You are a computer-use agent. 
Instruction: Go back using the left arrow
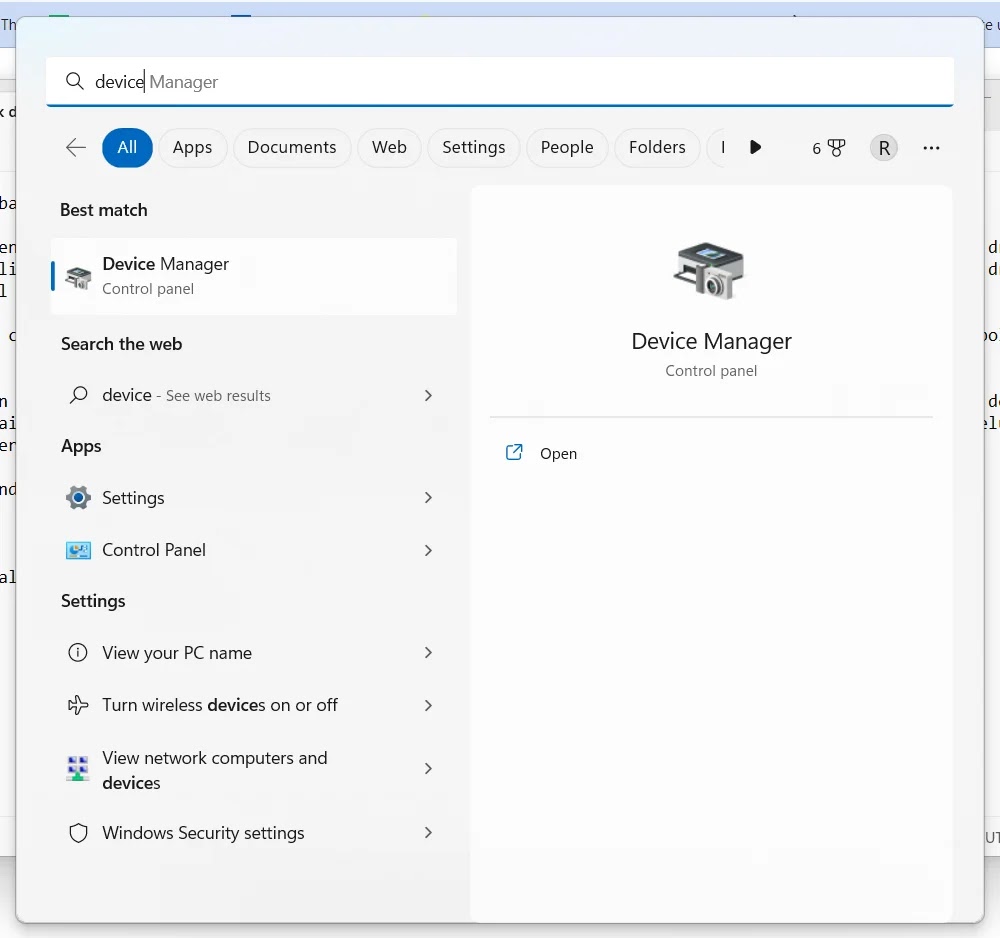75,147
